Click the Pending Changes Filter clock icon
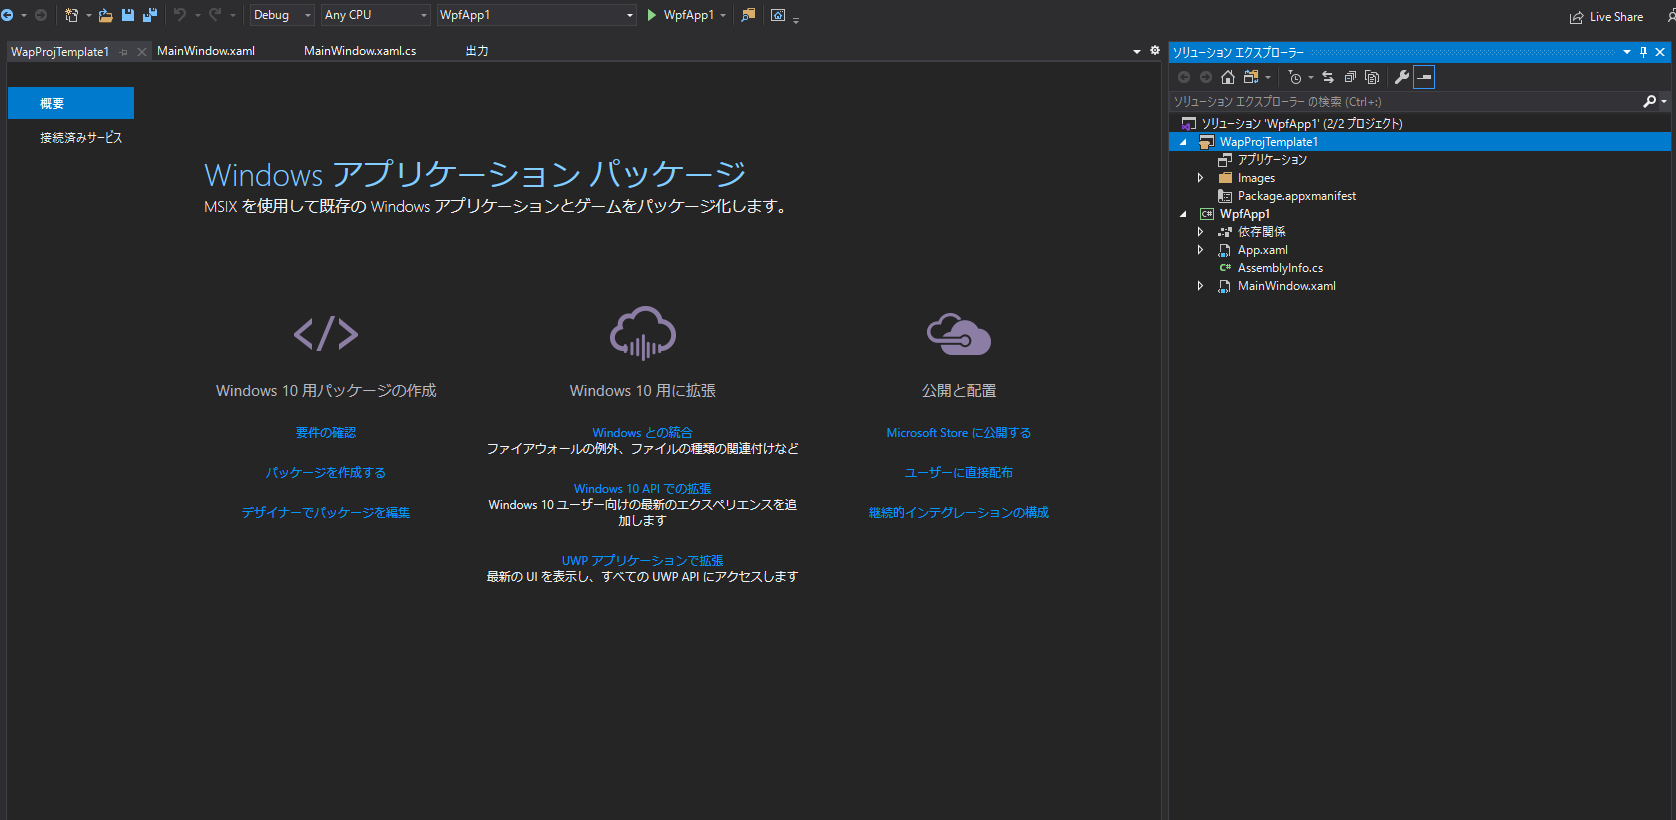The width and height of the screenshot is (1676, 820). click(1295, 77)
